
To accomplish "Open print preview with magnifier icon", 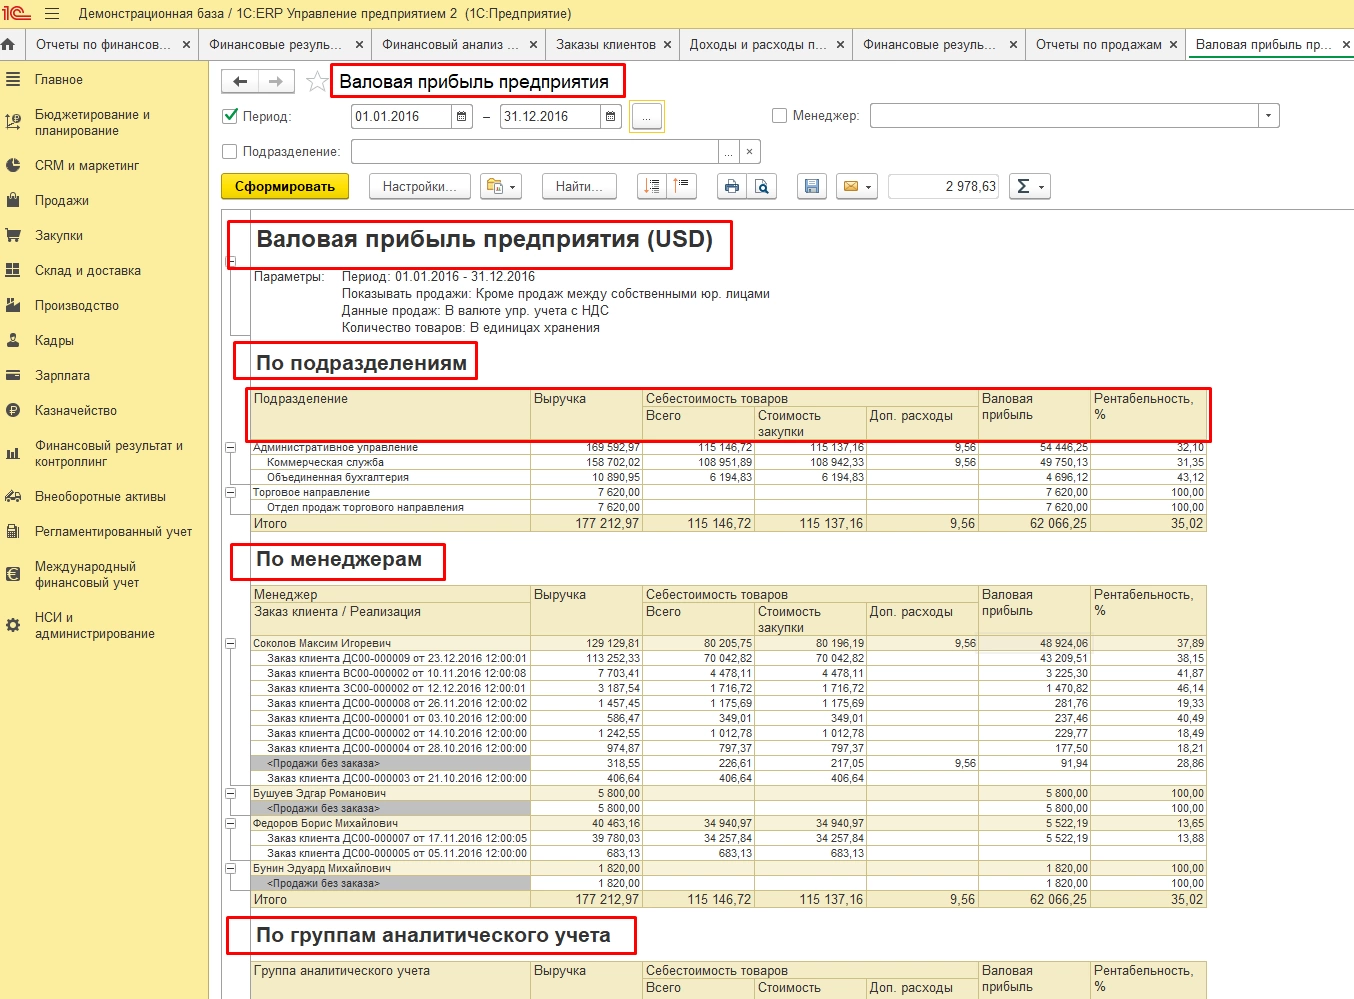I will click(x=762, y=187).
